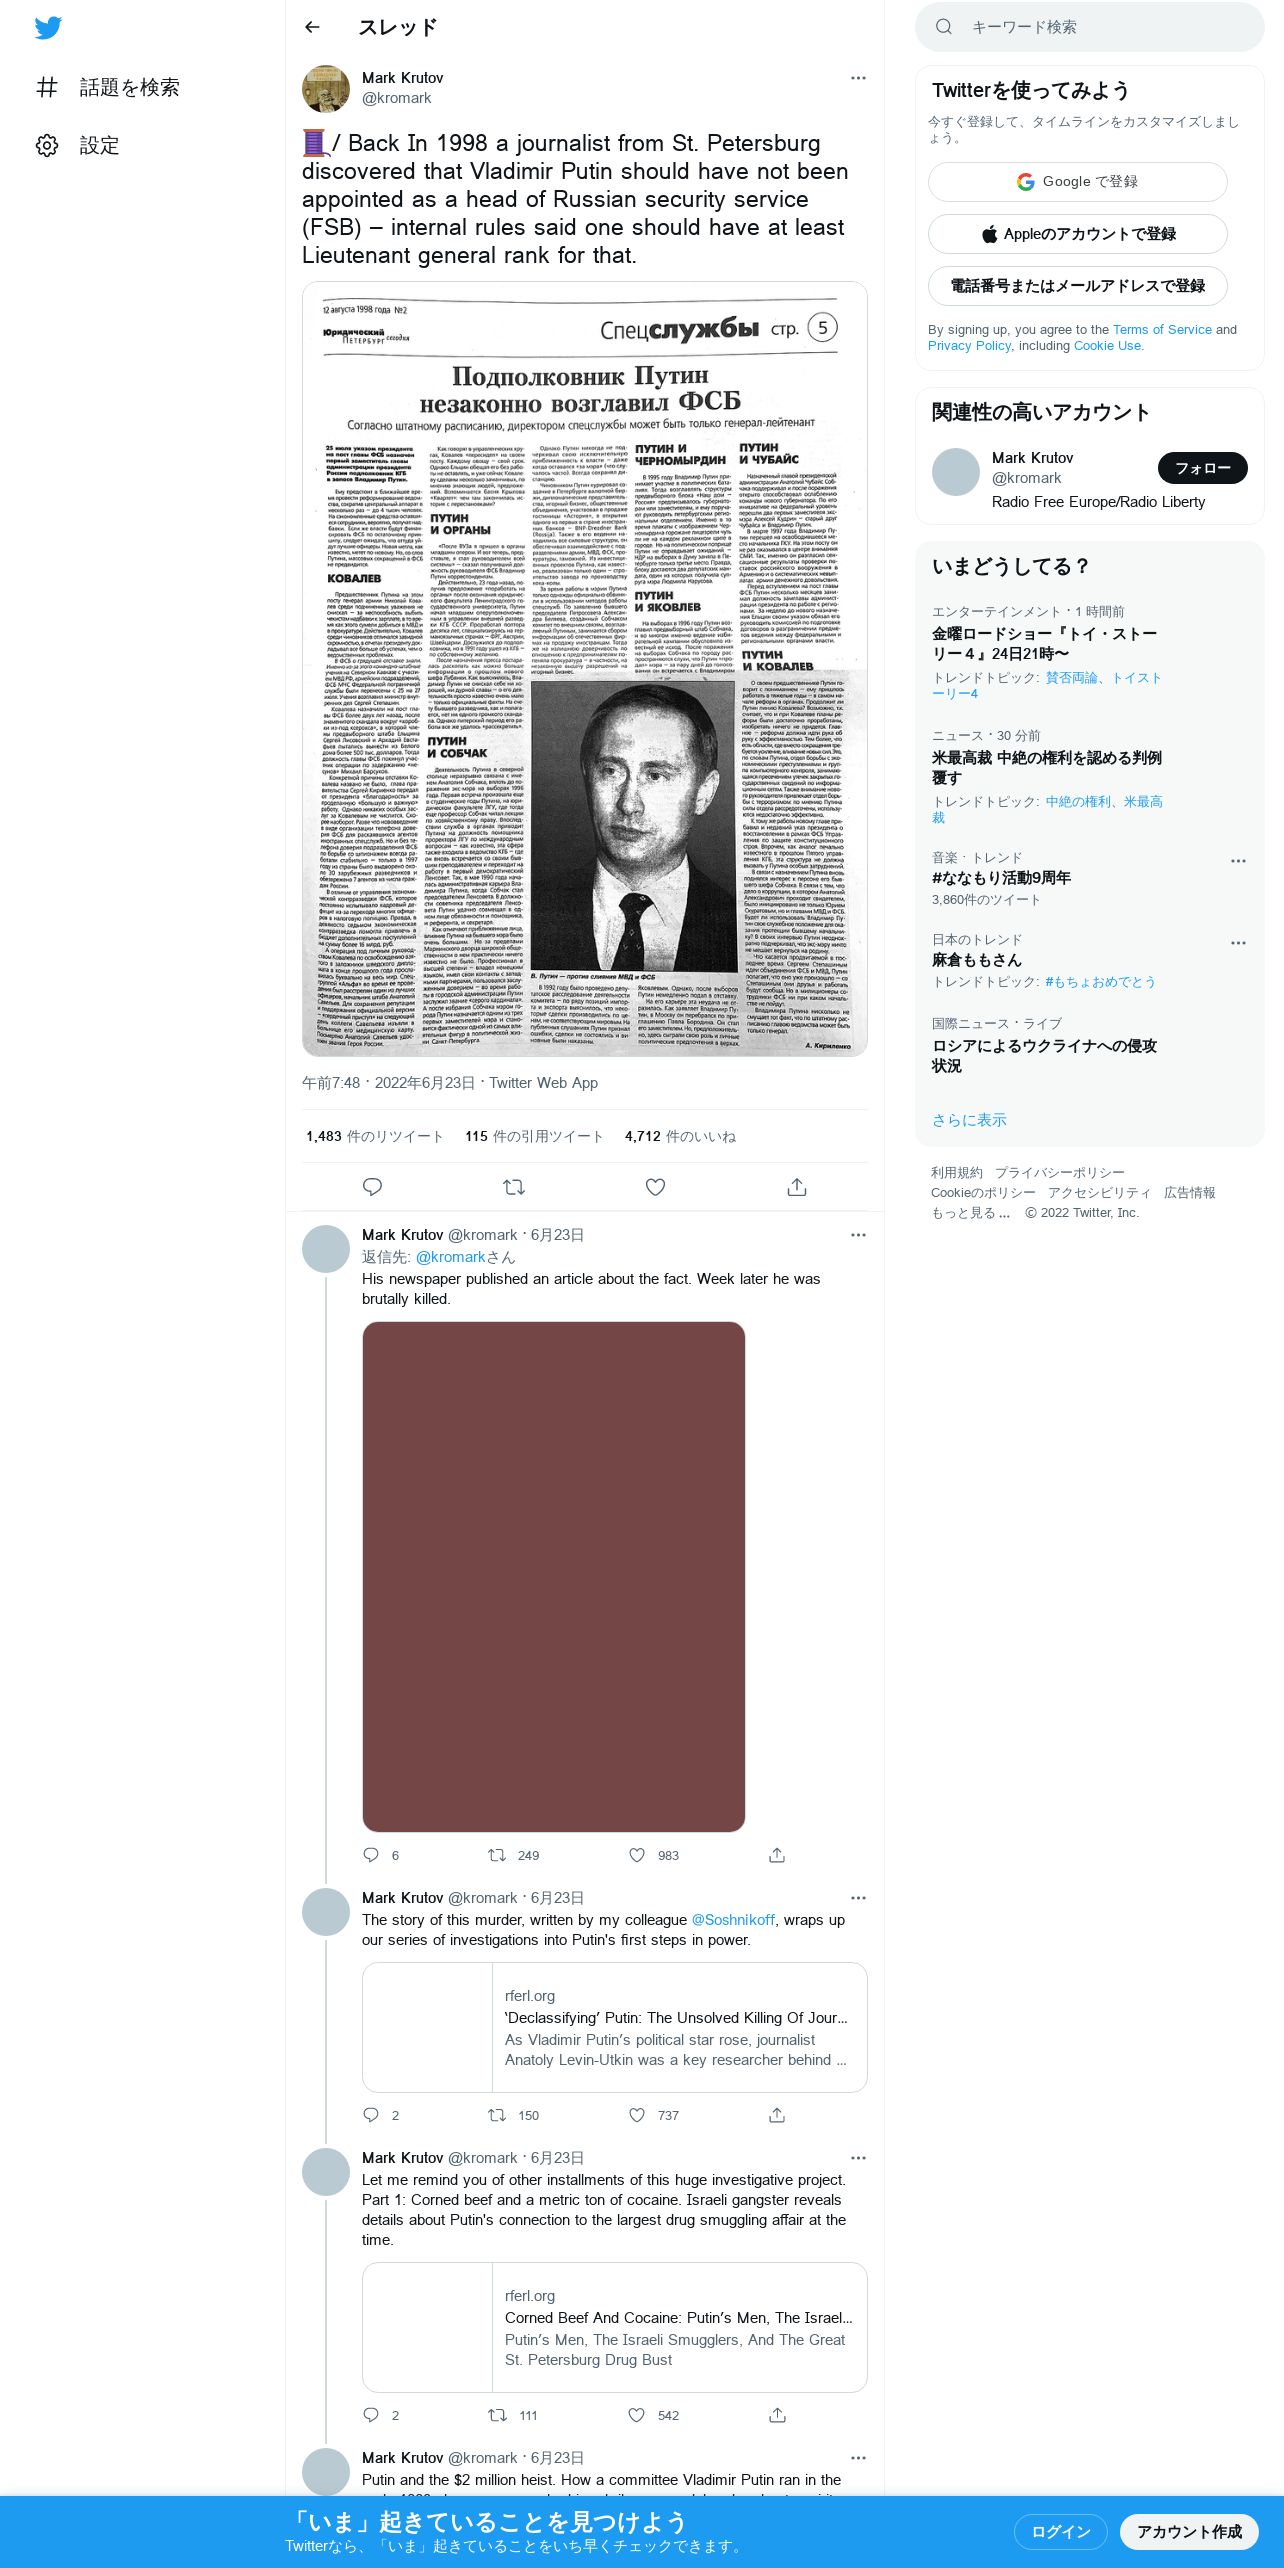Screen dimensions: 1284x2568
Task: Open the more options menu on the main tweet
Action: coord(858,78)
